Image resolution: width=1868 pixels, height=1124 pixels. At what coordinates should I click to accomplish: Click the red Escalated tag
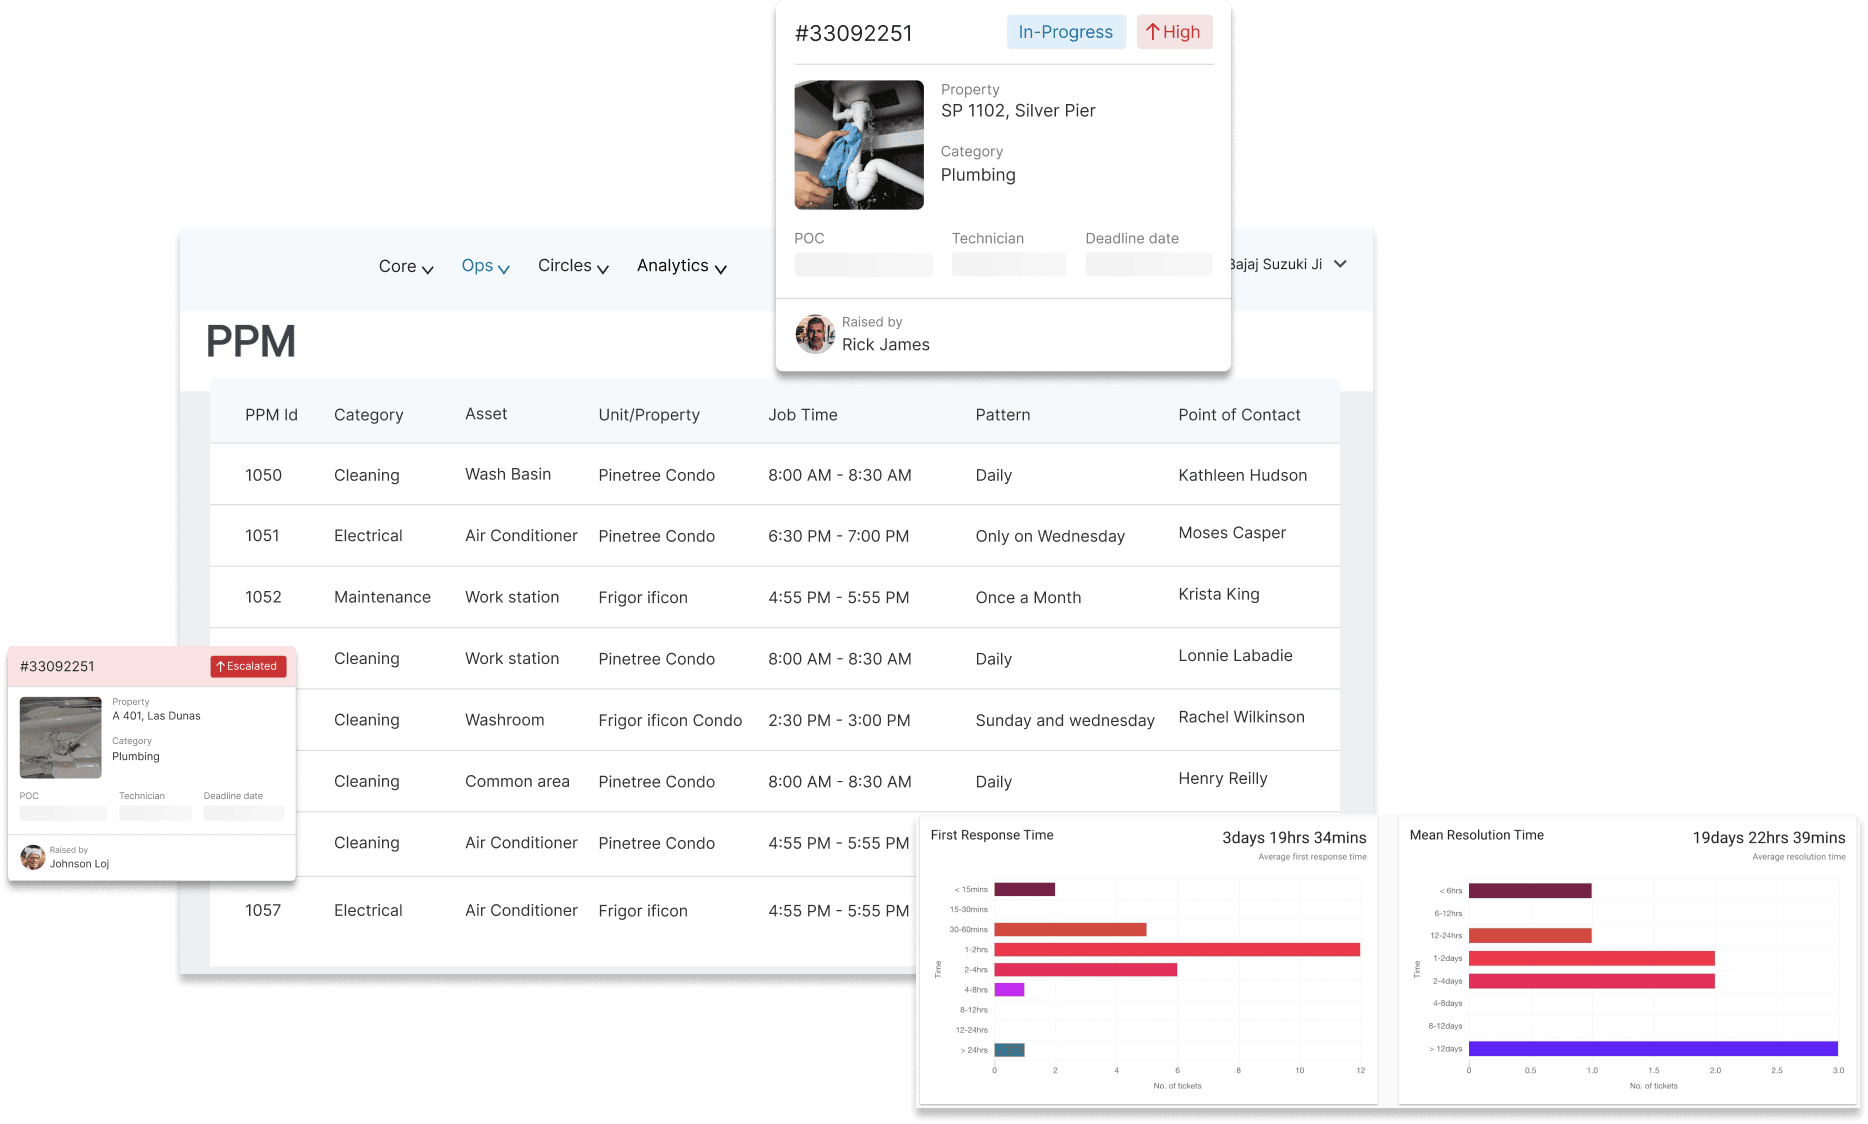[248, 666]
